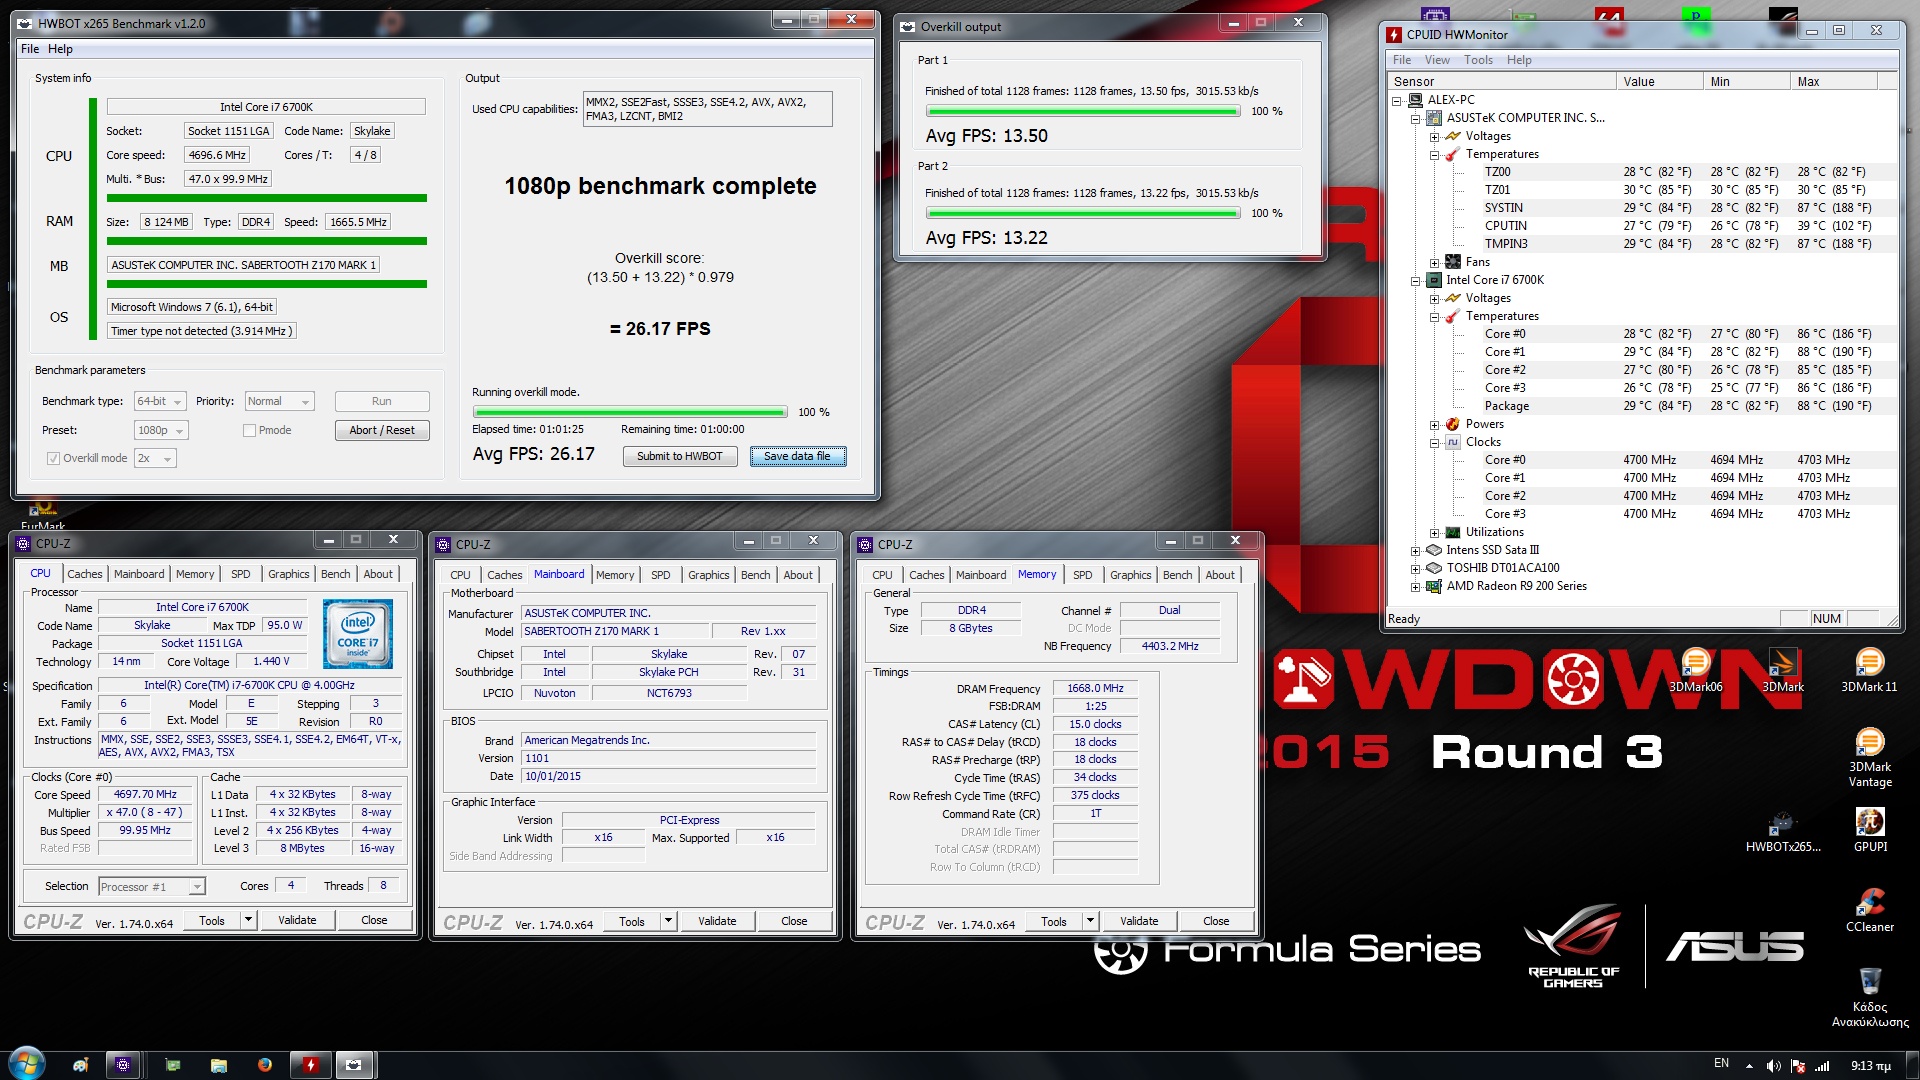Viewport: 1920px width, 1080px height.
Task: Open Help menu in HWBOT x265
Action: pos(60,49)
